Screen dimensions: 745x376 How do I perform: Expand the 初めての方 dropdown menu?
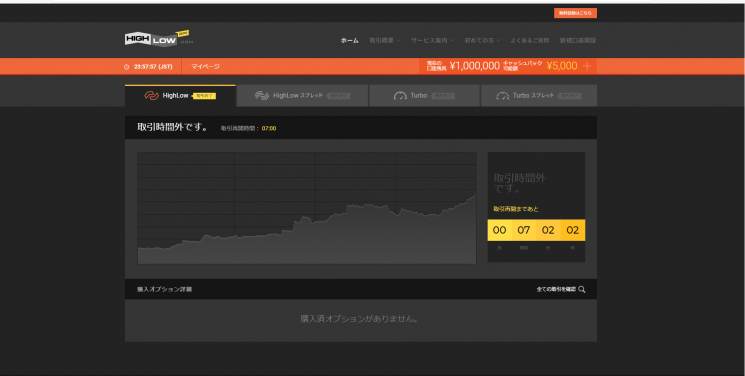coord(482,40)
